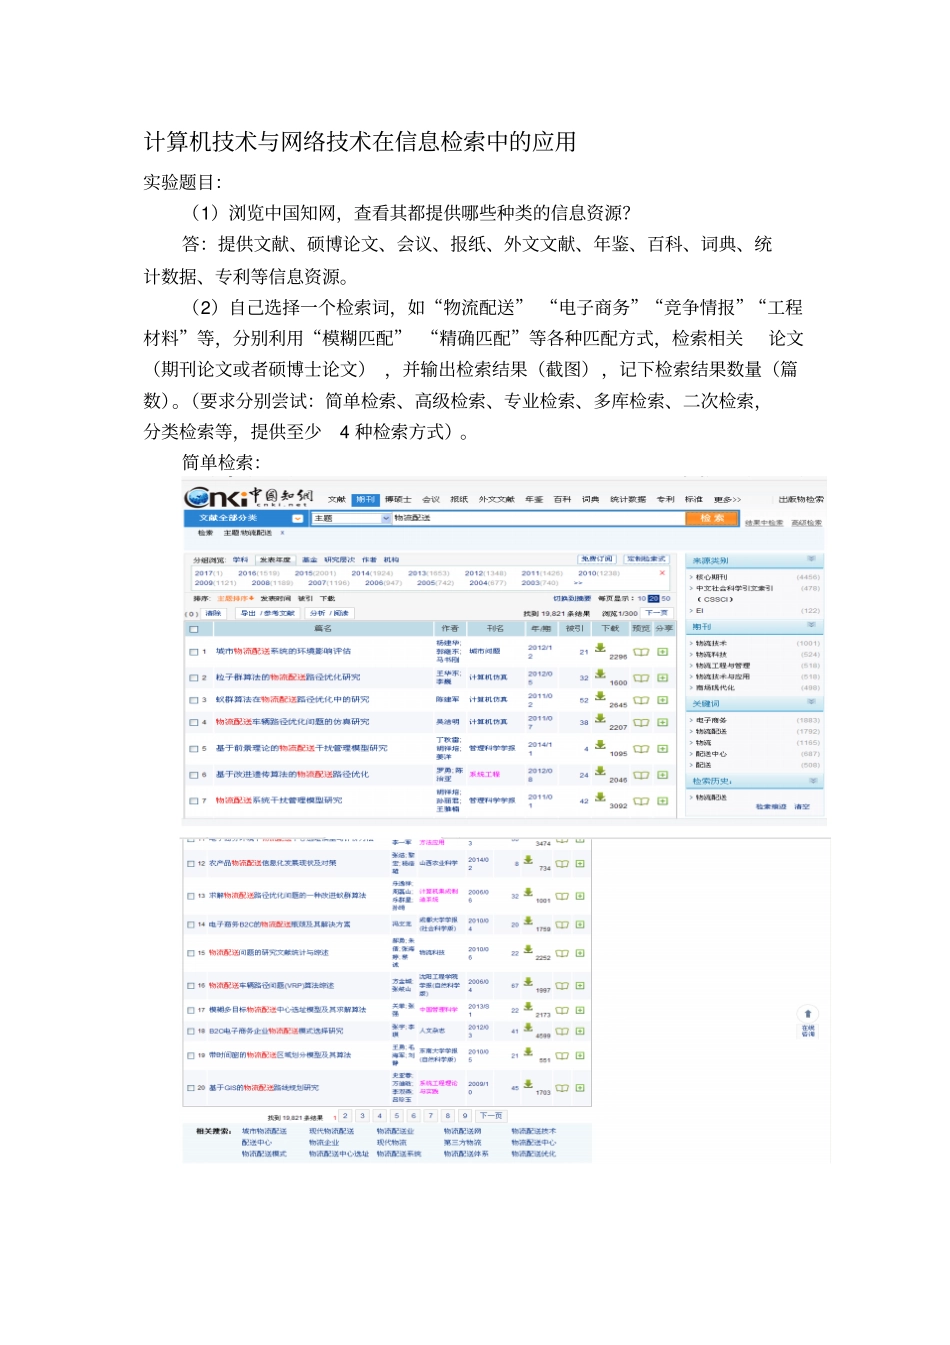The height and width of the screenshot is (1345, 950).
Task: Open the 专利 tab
Action: (x=666, y=499)
